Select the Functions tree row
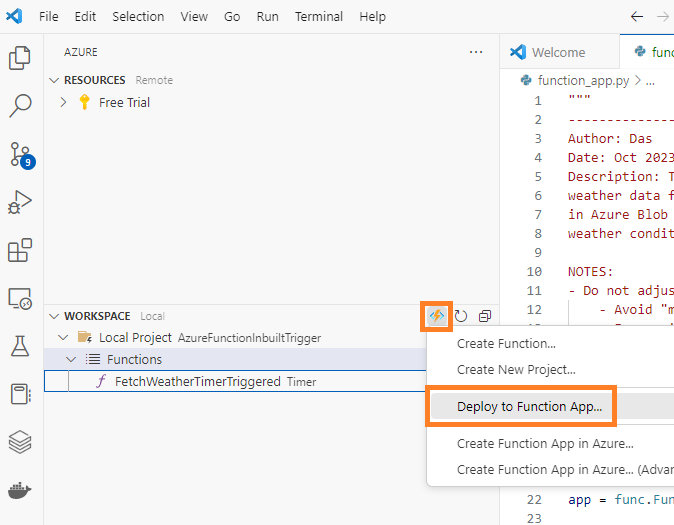The width and height of the screenshot is (674, 525). (x=235, y=359)
